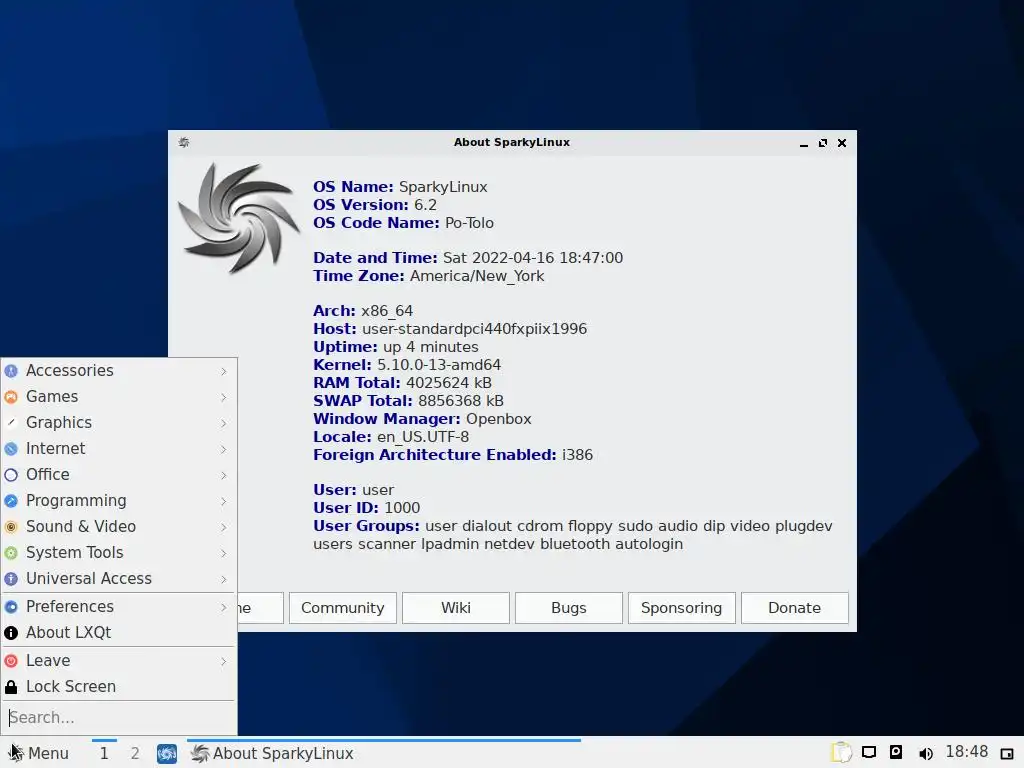
Task: Close the About SparkyLinux window
Action: [x=842, y=143]
